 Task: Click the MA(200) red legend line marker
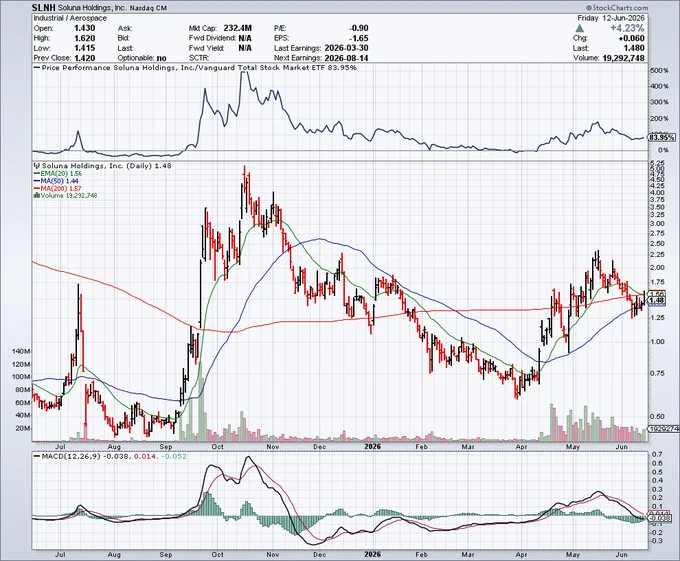click(37, 189)
